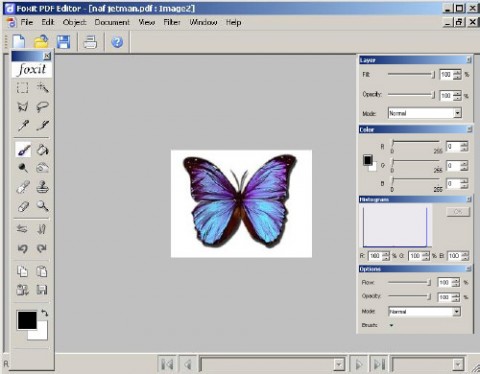The width and height of the screenshot is (480, 374).
Task: Go to the first page button
Action: click(x=167, y=364)
